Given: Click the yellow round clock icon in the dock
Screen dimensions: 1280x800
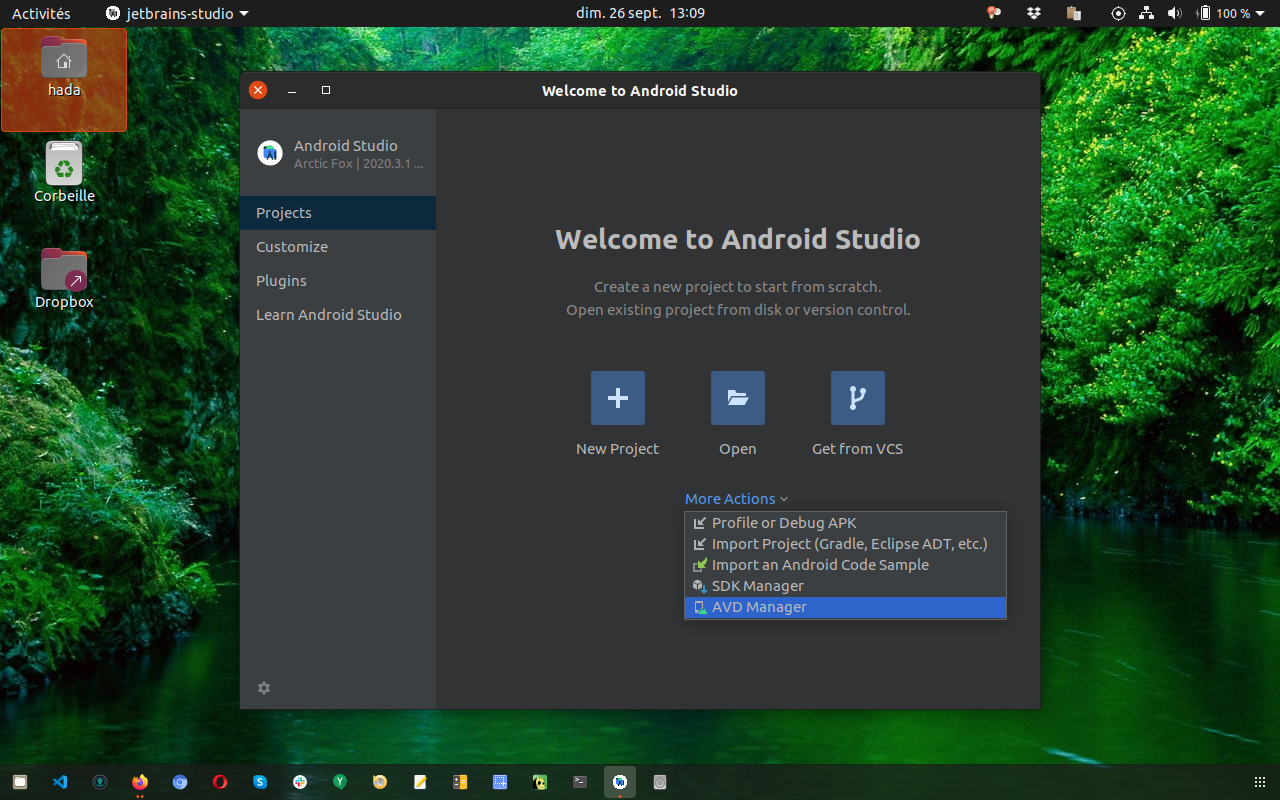Looking at the screenshot, I should [x=380, y=782].
